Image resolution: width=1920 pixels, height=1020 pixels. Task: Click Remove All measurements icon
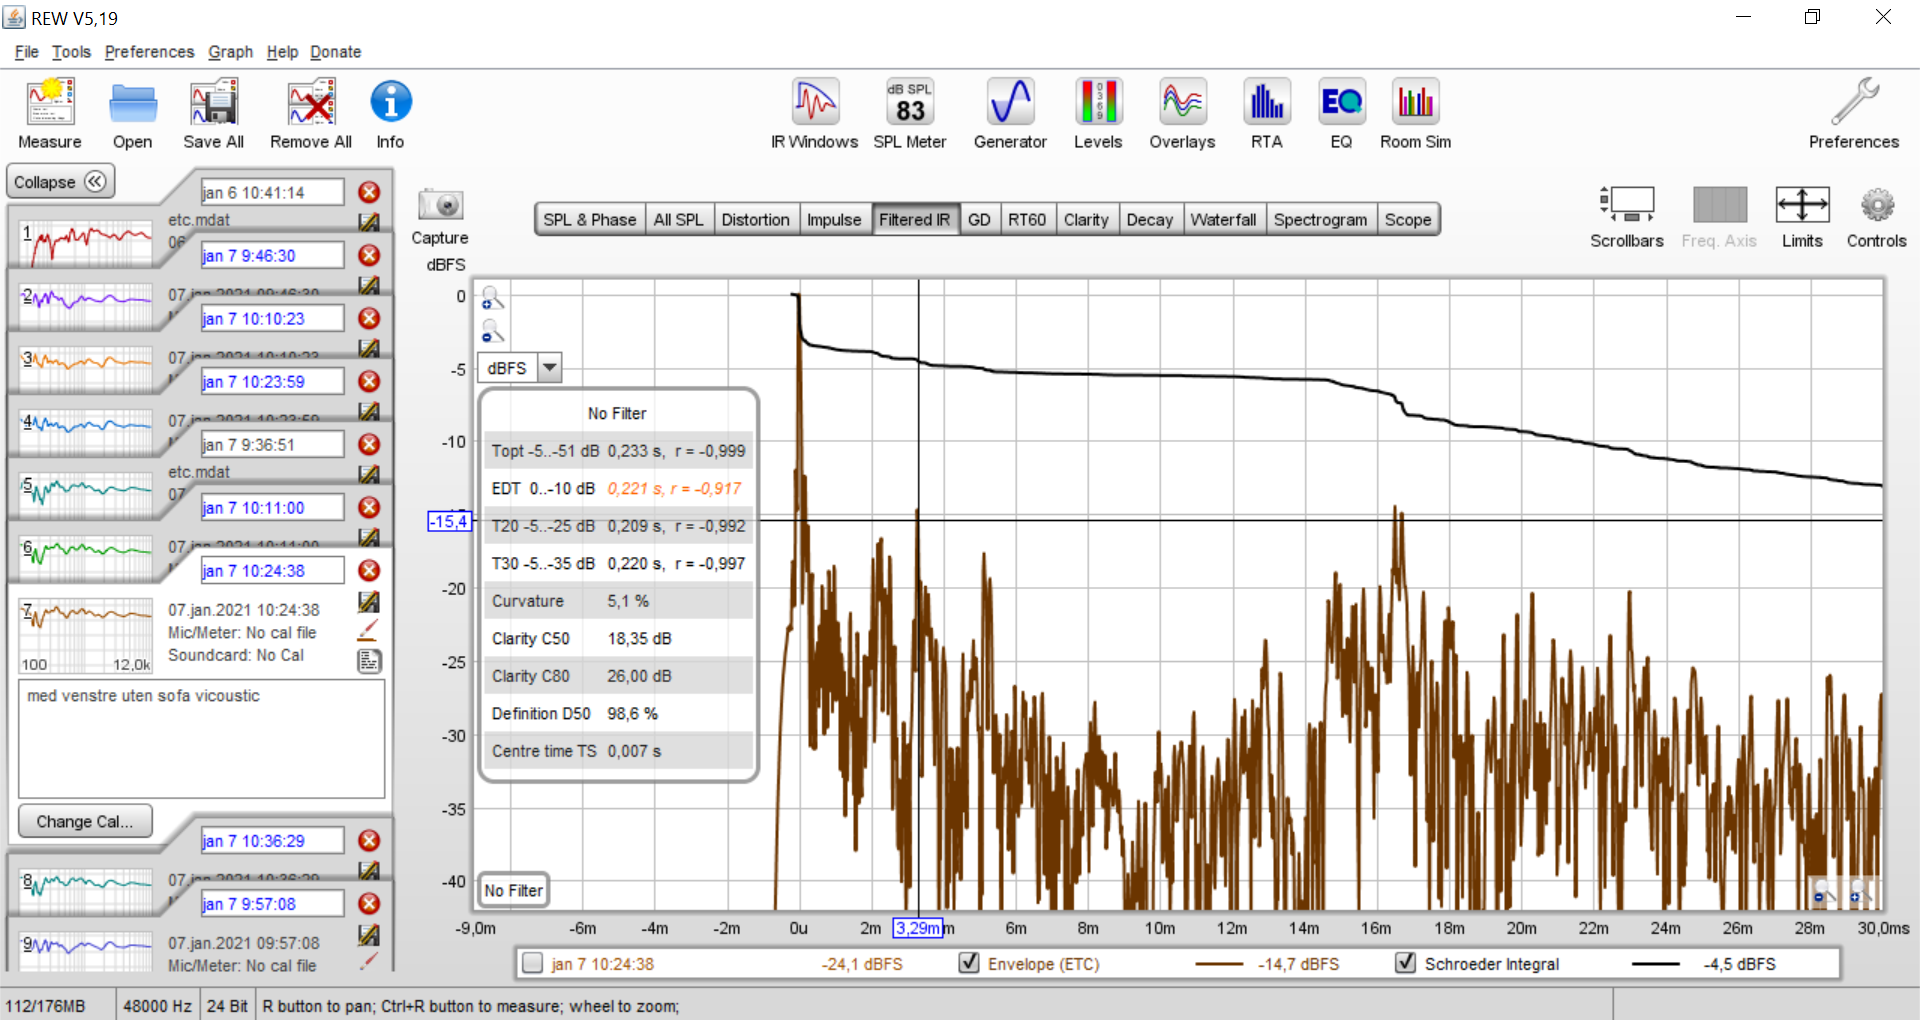[x=311, y=103]
